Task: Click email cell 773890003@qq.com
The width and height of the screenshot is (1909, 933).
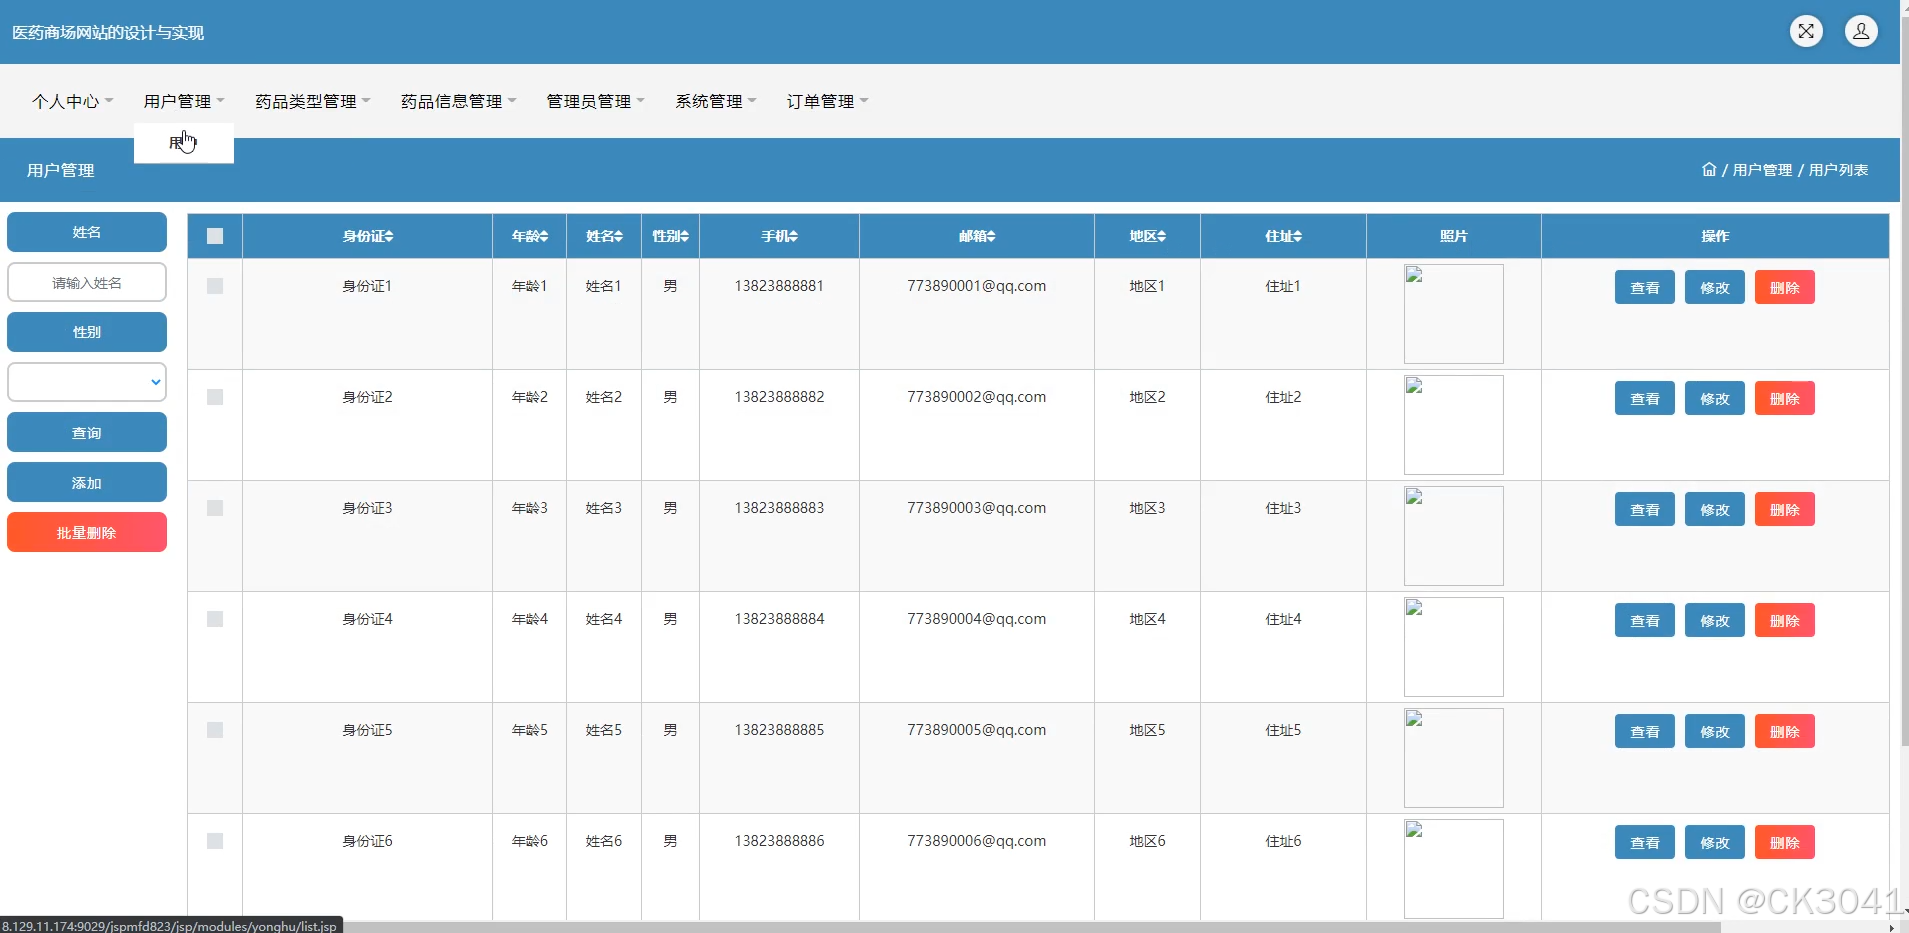Action: click(x=976, y=508)
